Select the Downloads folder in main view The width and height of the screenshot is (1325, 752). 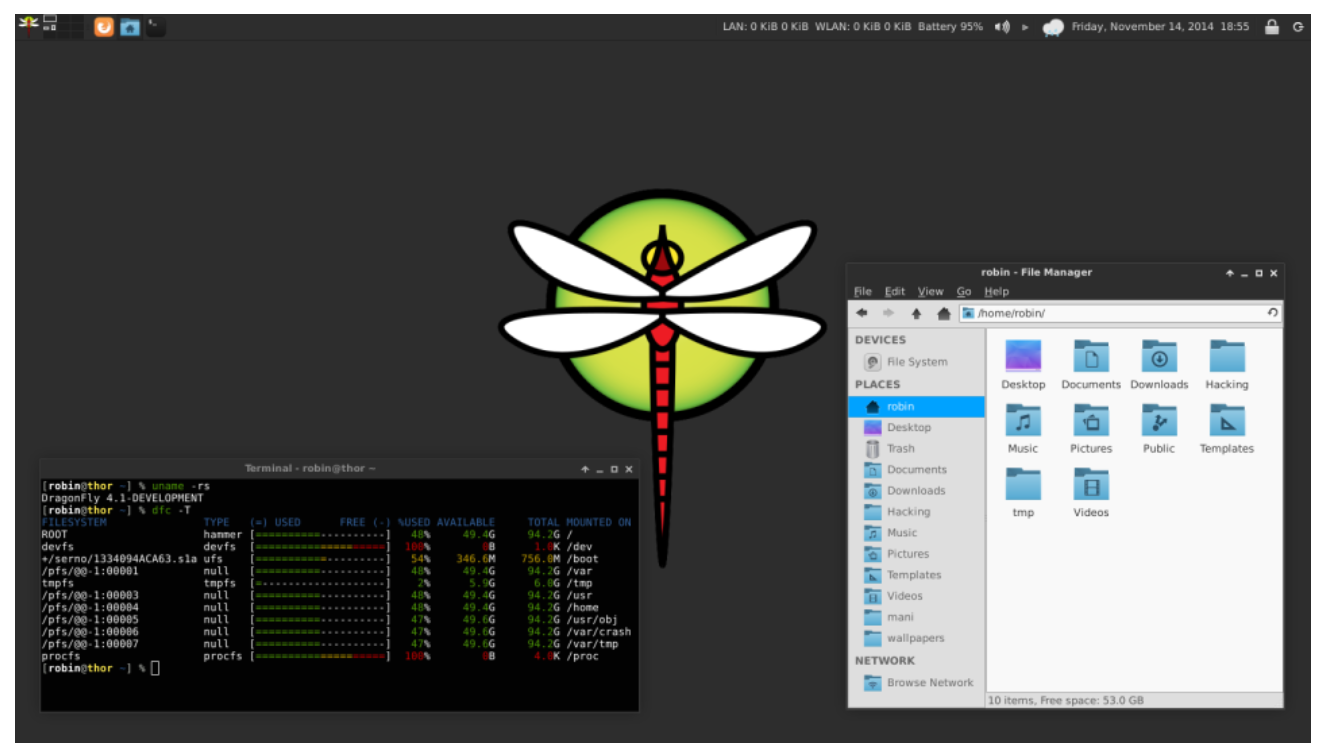tap(1159, 364)
